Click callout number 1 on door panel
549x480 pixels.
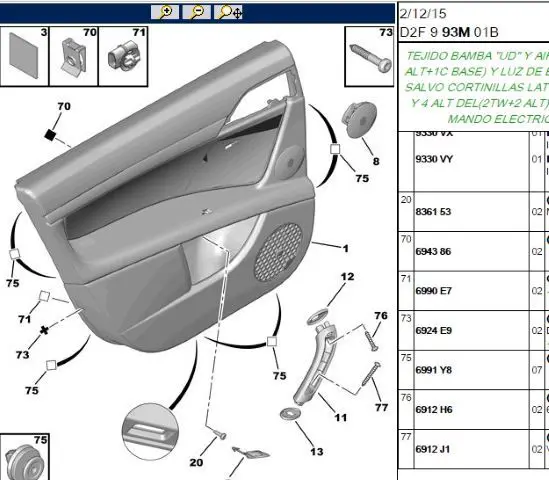click(346, 248)
